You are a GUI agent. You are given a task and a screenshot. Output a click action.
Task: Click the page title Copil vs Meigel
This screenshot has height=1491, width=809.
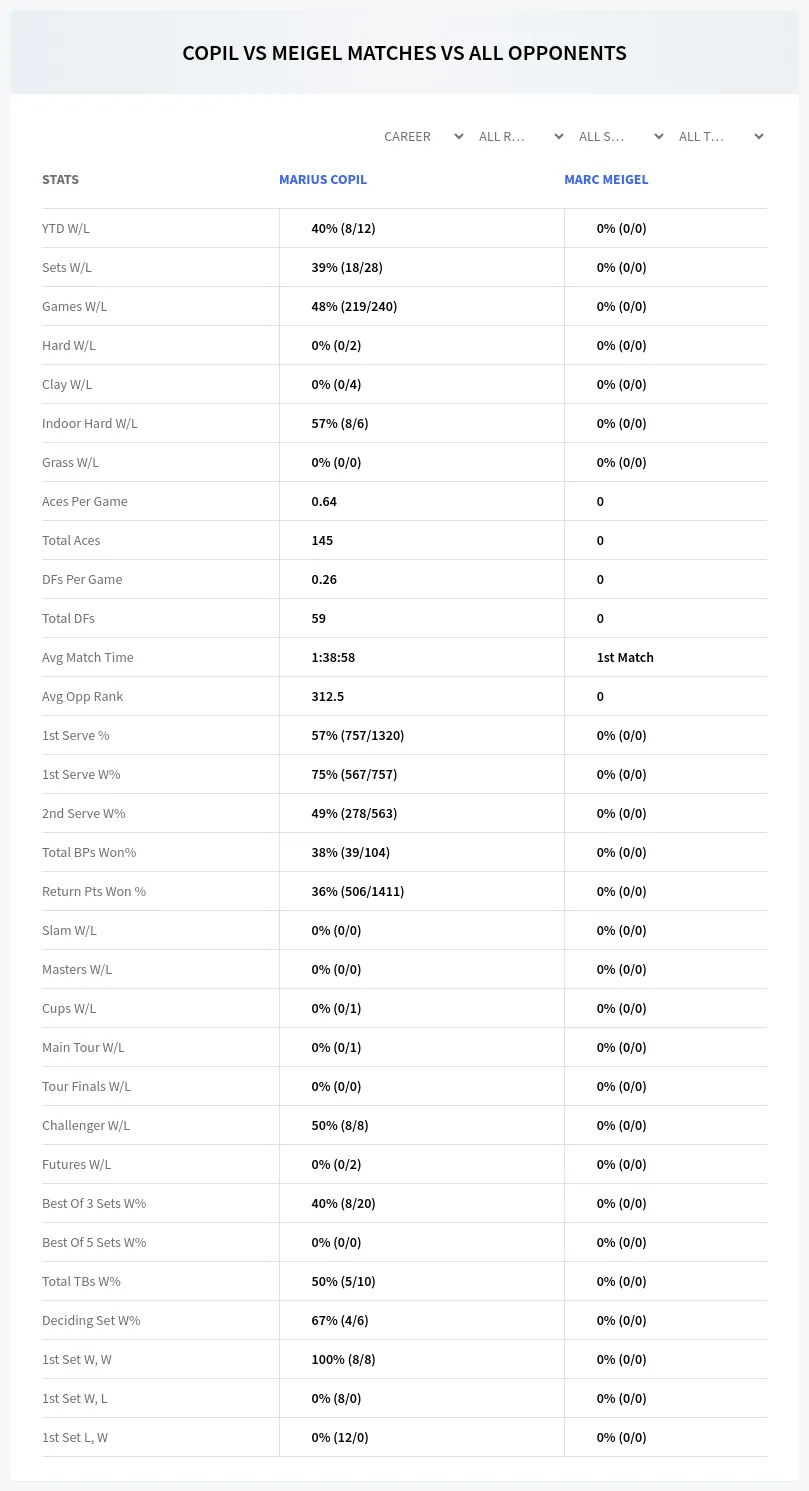[404, 53]
